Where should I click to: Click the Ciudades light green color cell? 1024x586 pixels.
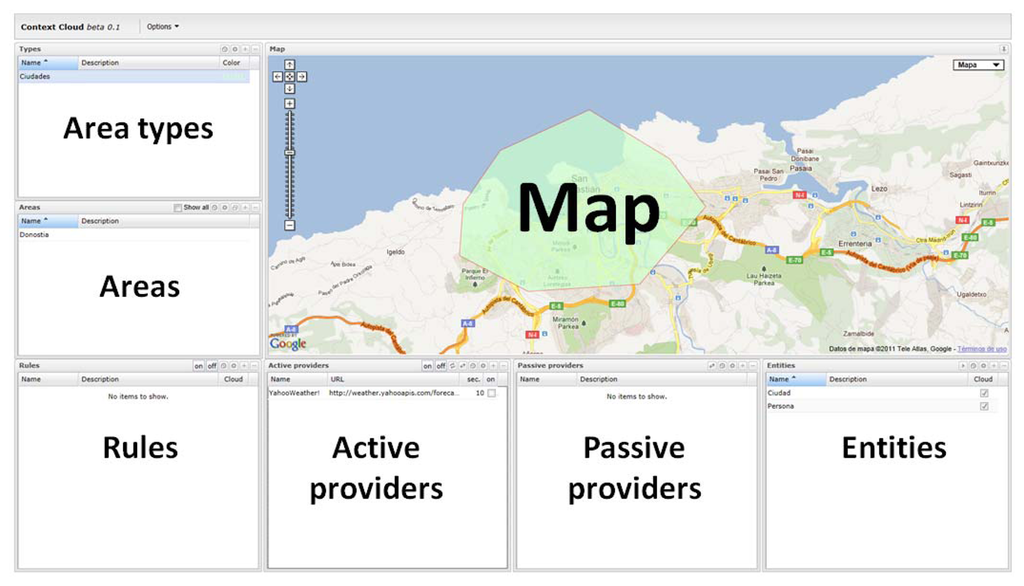point(234,76)
